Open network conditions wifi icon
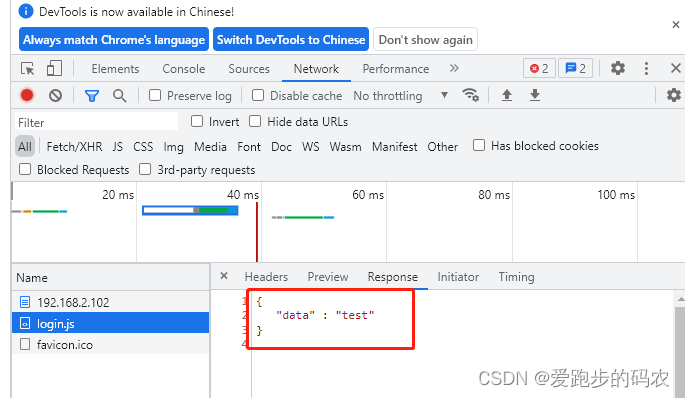The image size is (685, 398). coord(471,95)
